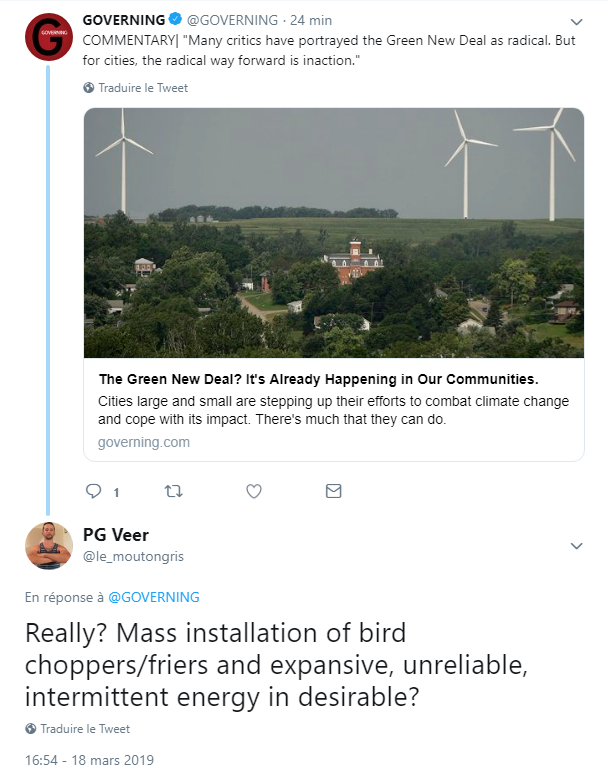
Task: Open the PG Veer display name
Action: coord(116,535)
